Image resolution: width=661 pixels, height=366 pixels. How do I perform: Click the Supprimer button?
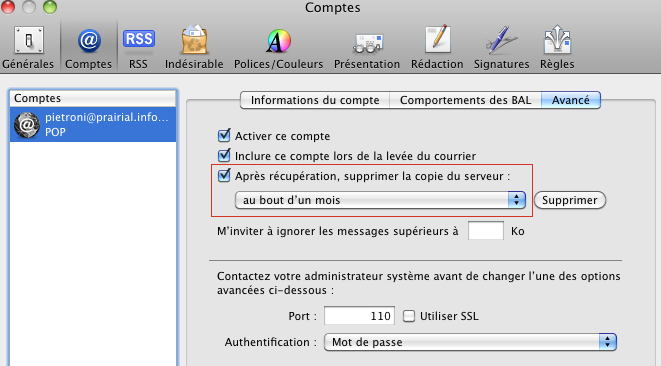click(570, 200)
